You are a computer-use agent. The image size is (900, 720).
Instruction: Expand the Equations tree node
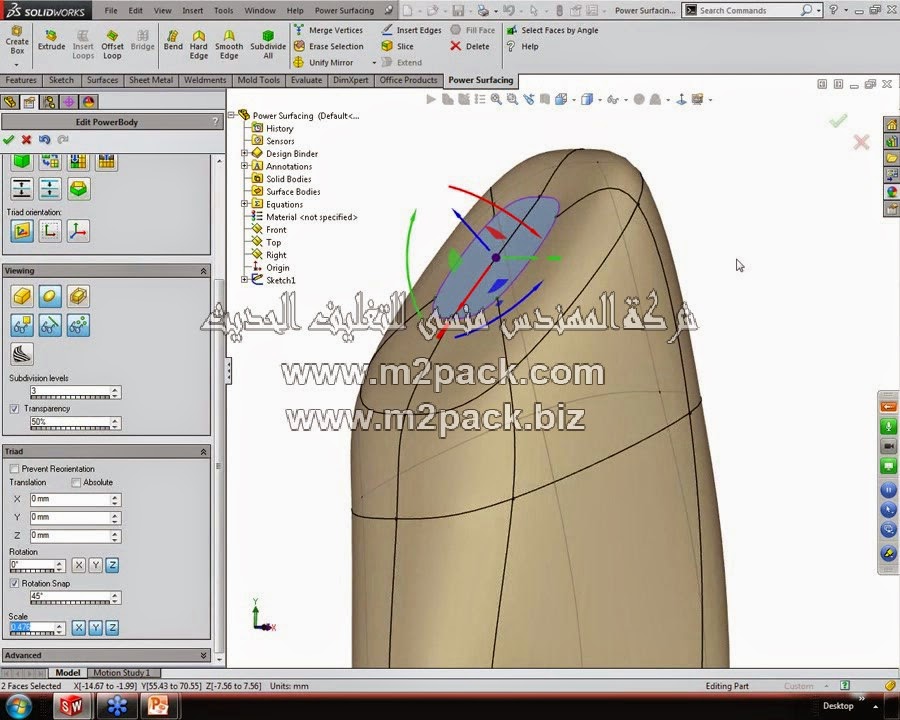245,204
